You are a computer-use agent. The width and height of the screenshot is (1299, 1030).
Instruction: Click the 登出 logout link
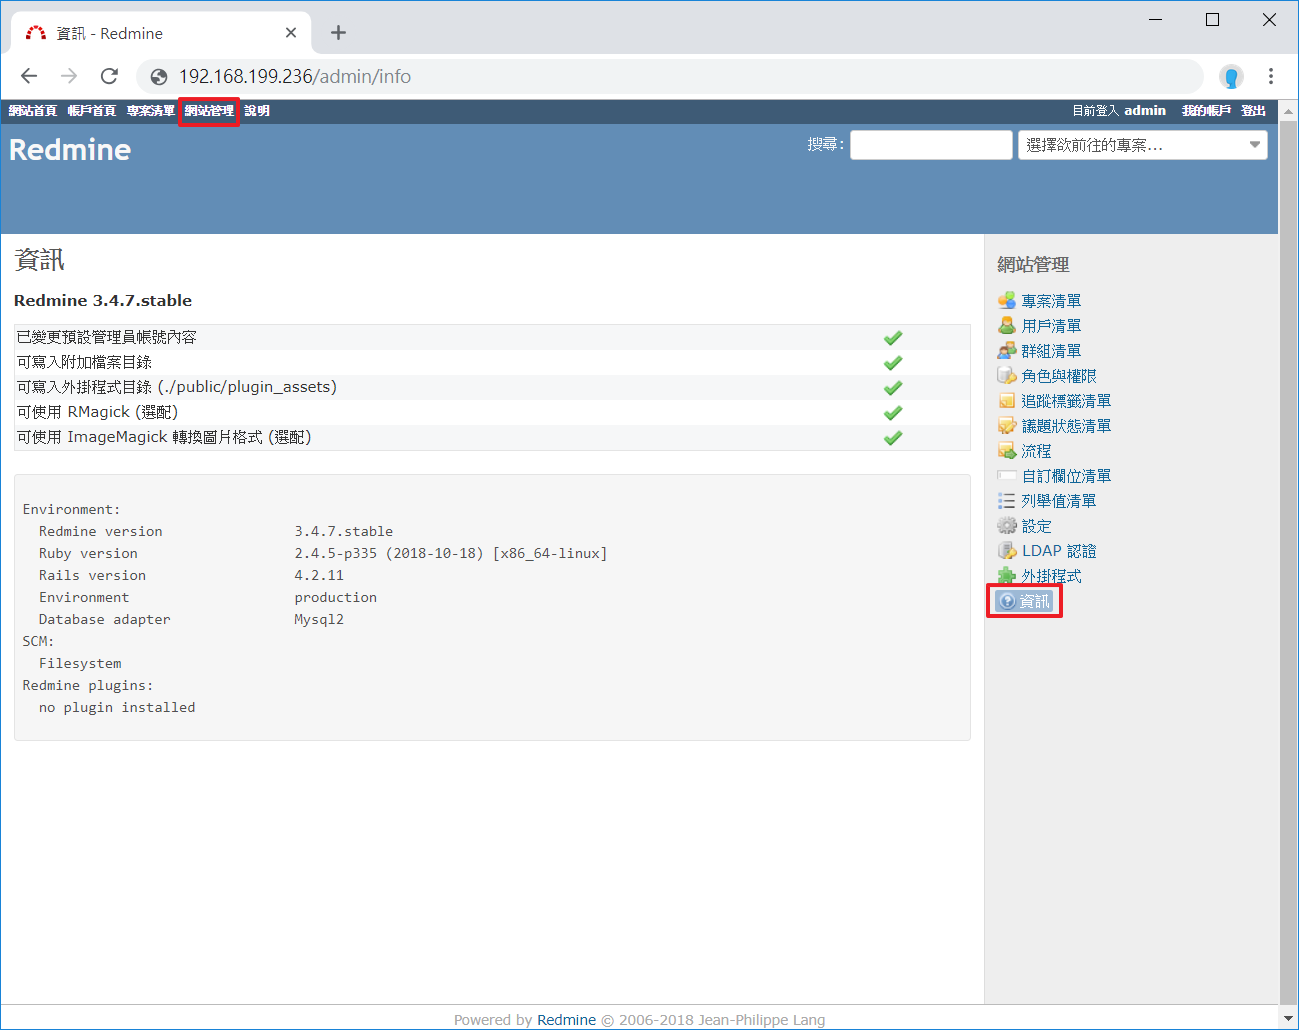(x=1254, y=111)
